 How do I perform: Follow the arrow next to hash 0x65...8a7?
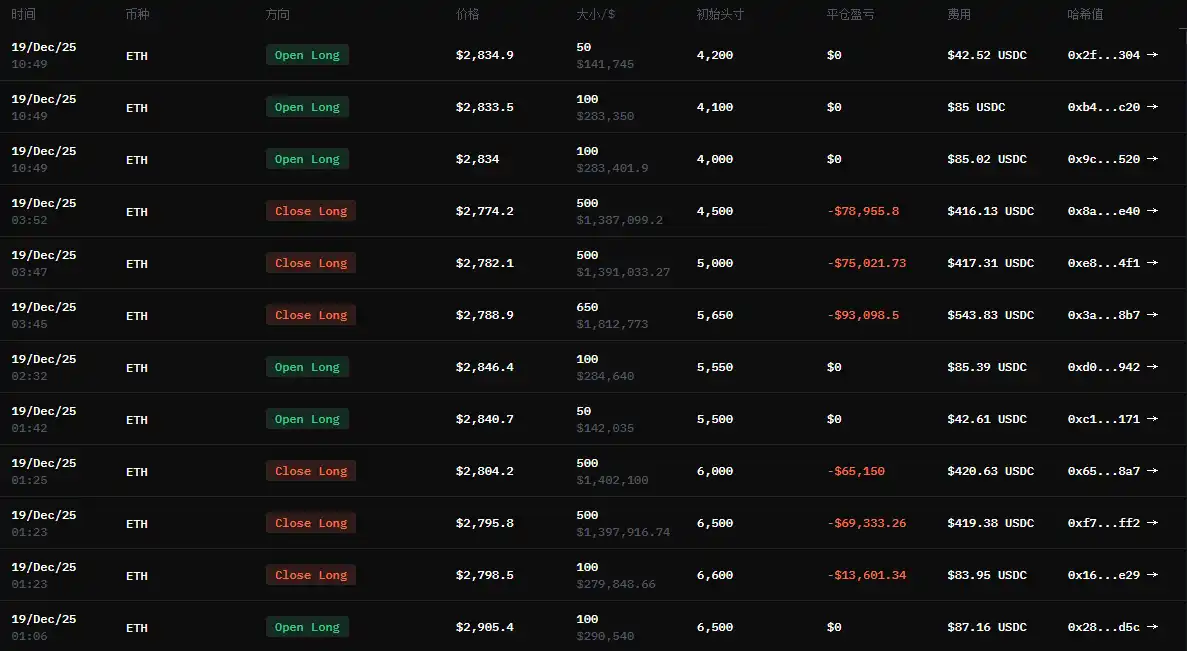pos(1152,471)
